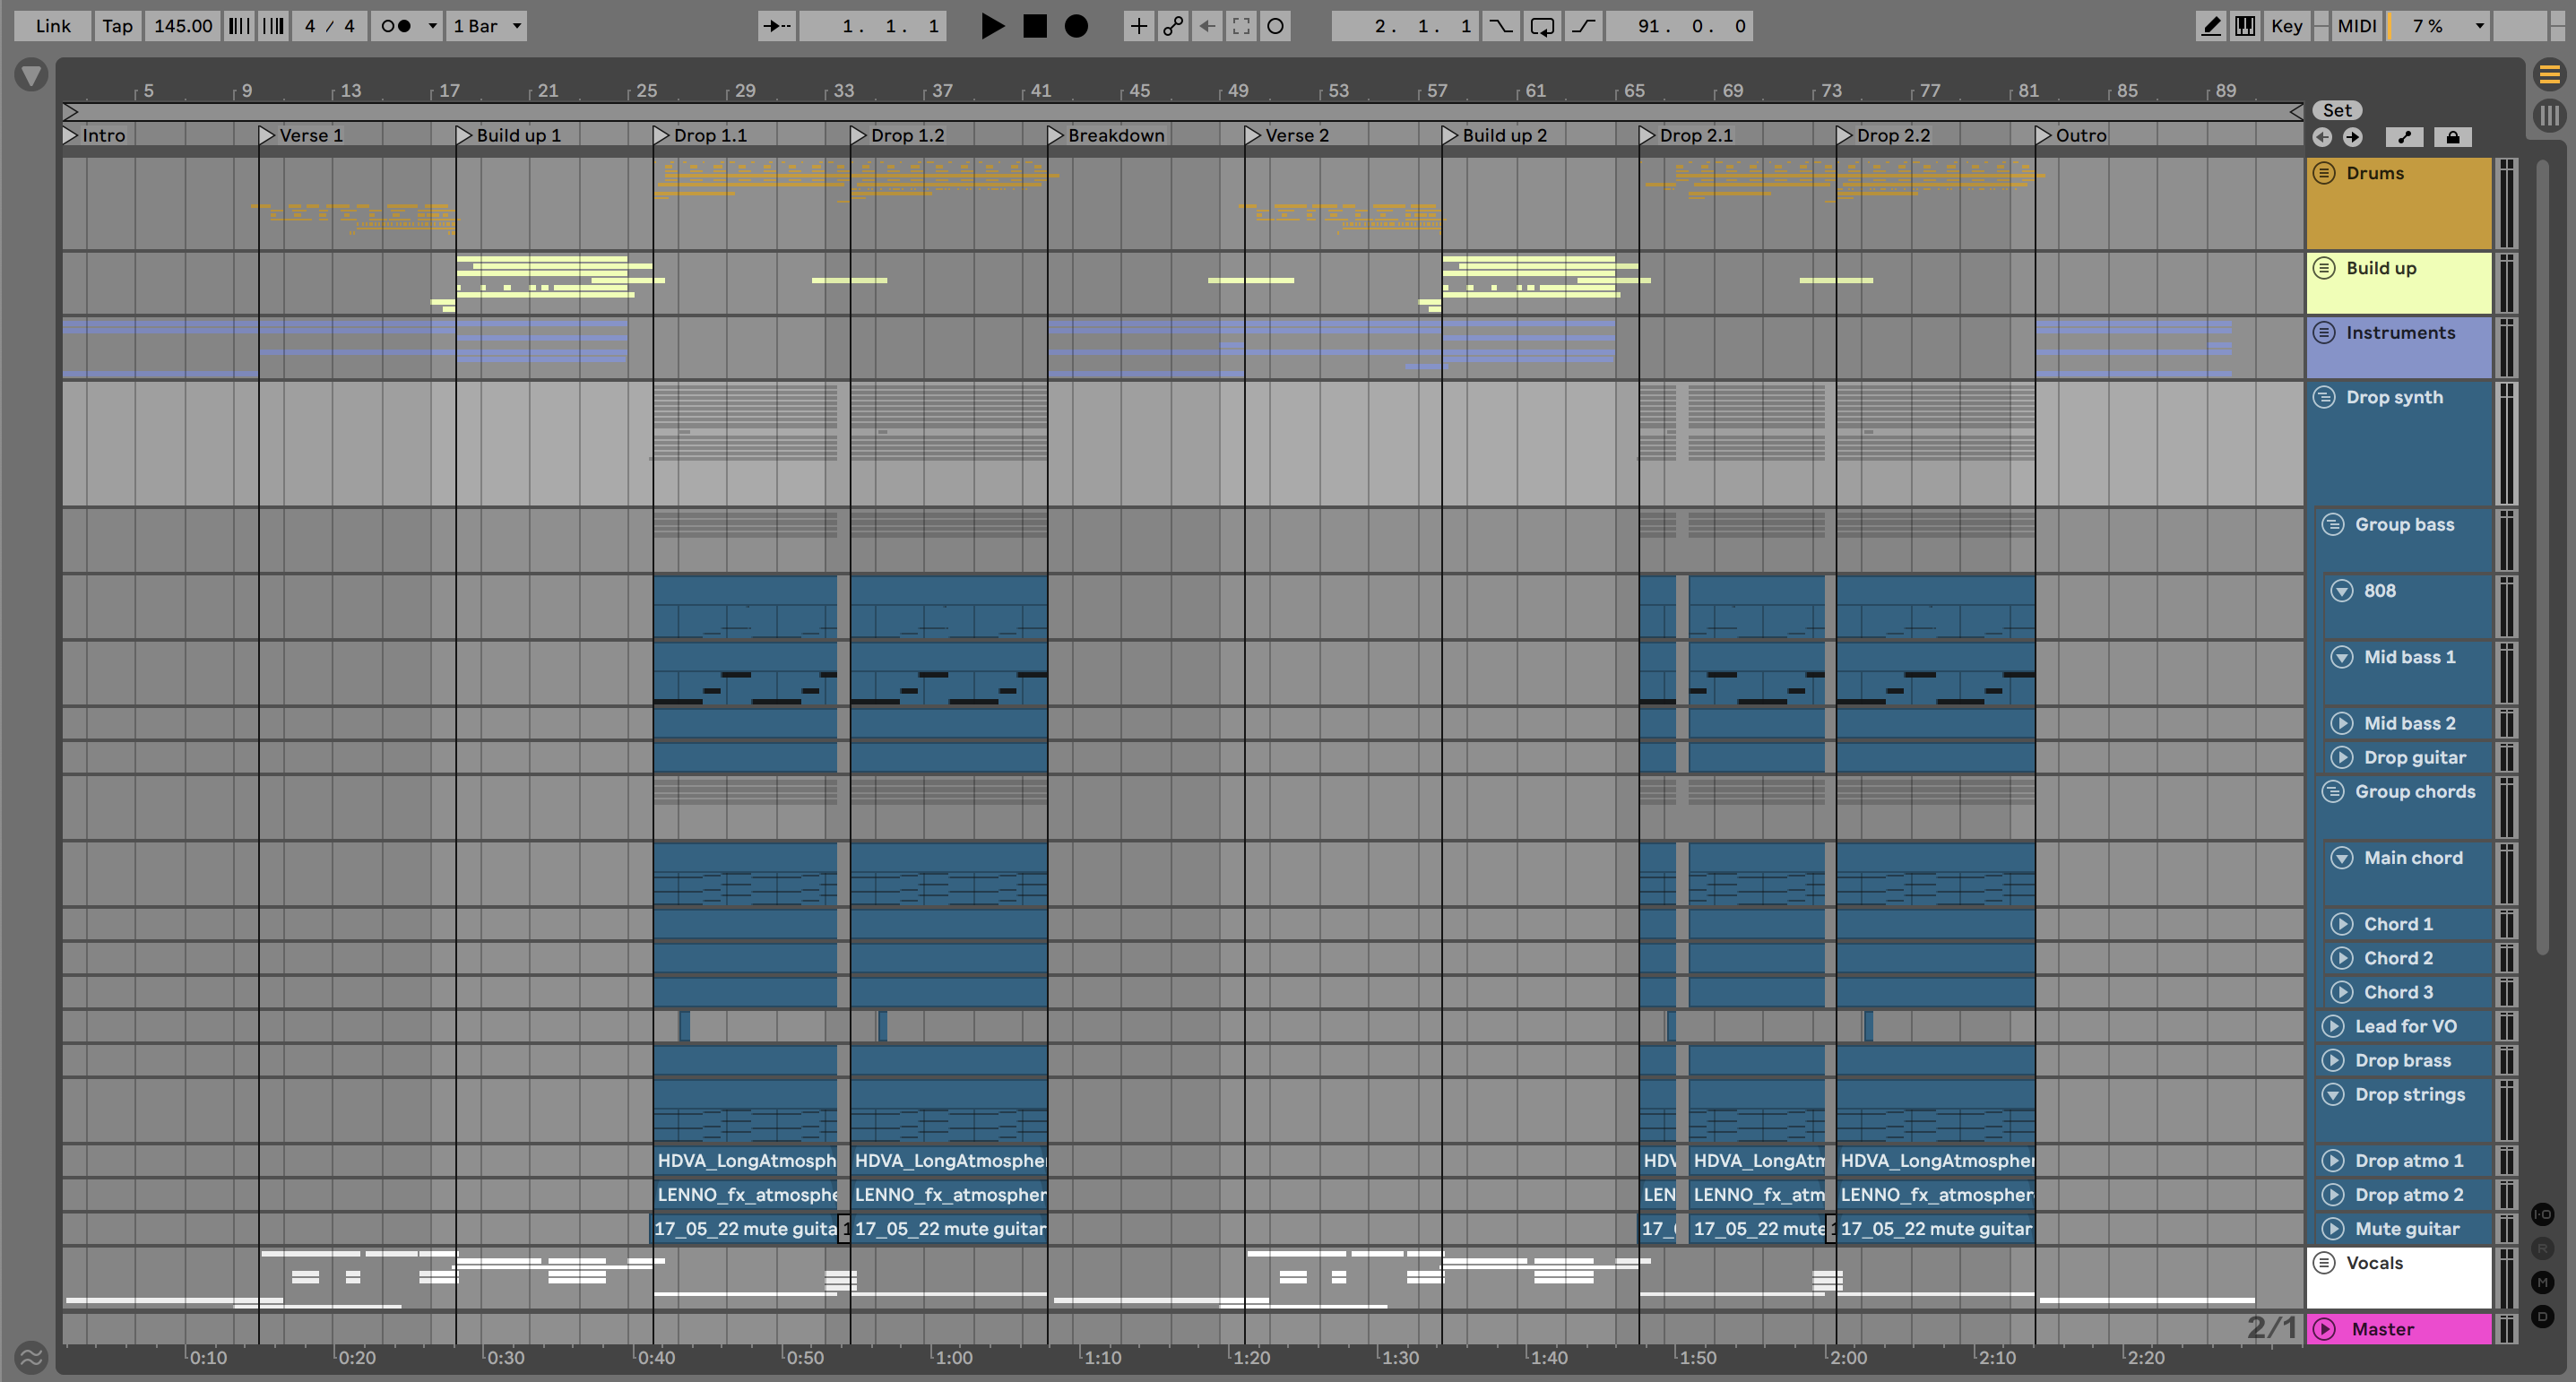Screen dimensions: 2576x1382
Task: Toggle the arrangement Loop switch
Action: tap(1542, 26)
